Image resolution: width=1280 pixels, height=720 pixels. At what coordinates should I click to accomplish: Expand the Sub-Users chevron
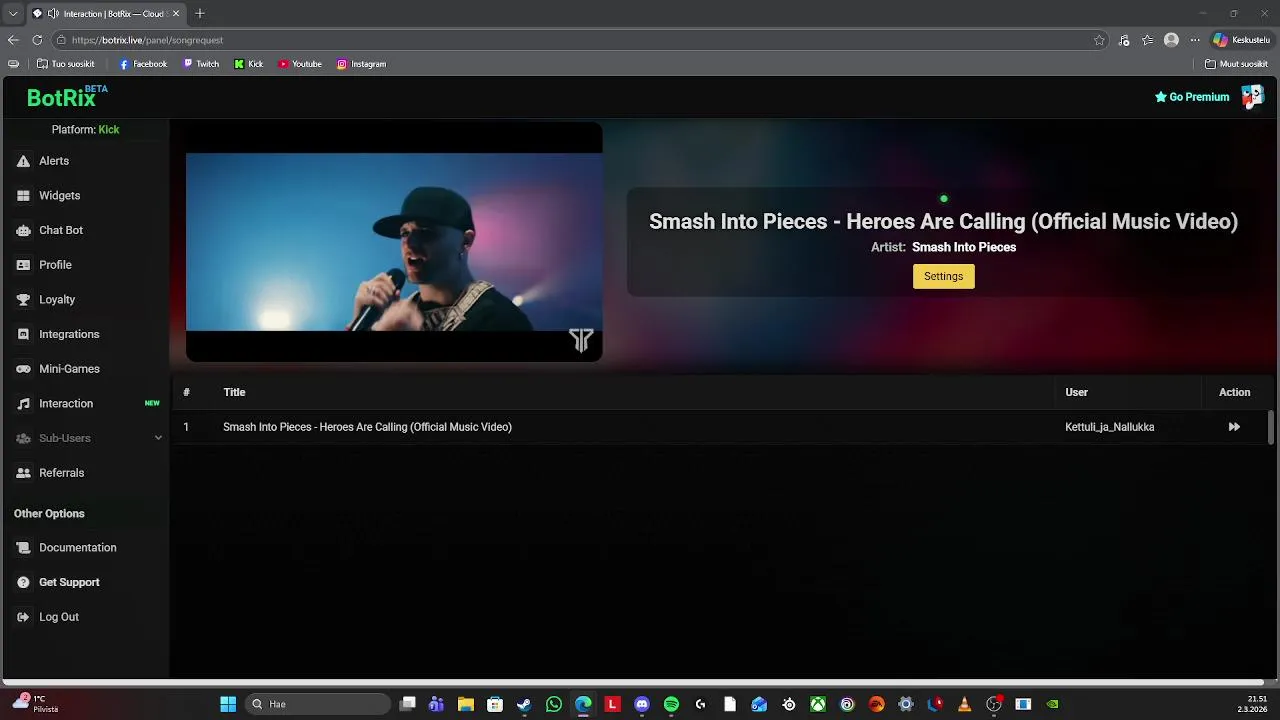click(158, 438)
